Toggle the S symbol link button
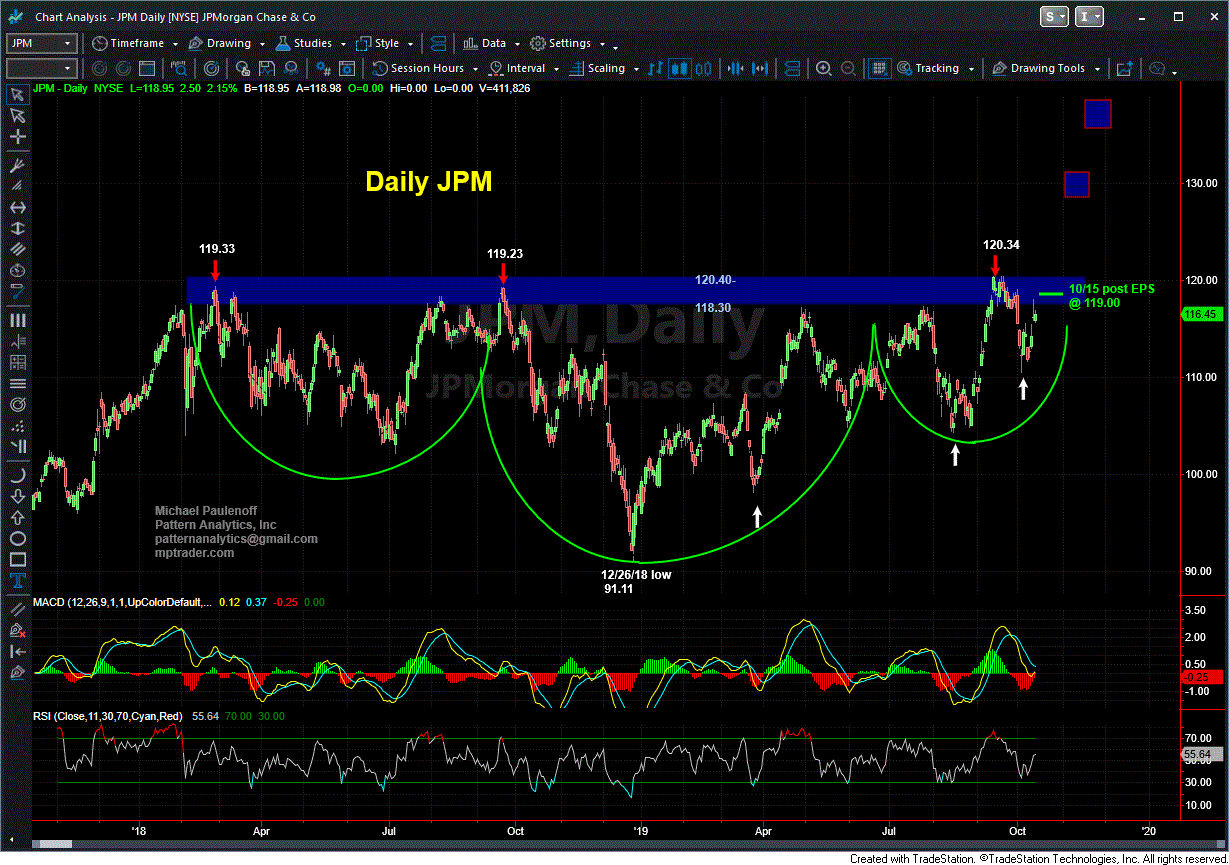 [1054, 17]
